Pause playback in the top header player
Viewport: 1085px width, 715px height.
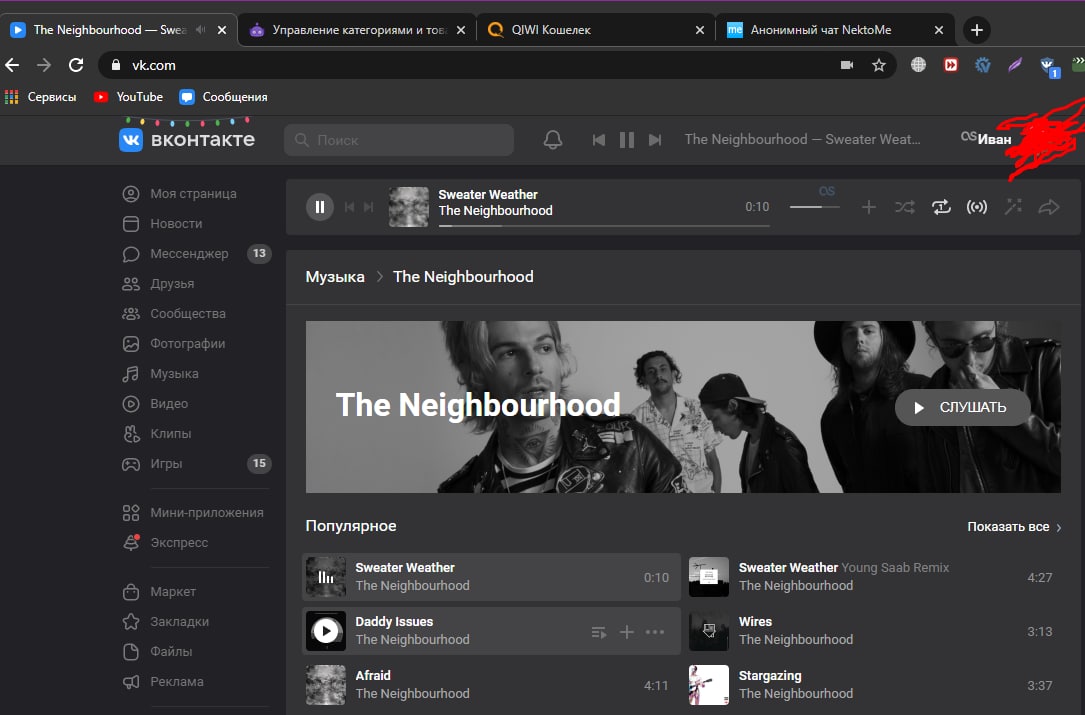point(627,140)
